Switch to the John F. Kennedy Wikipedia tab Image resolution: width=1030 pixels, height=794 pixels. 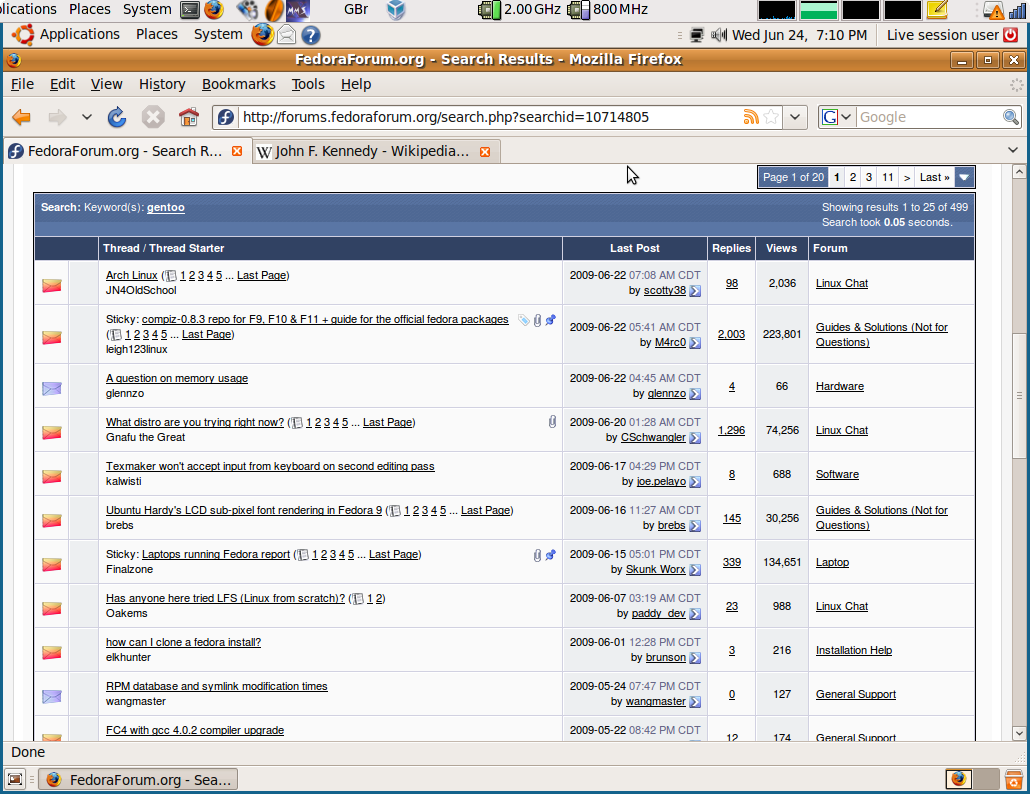click(x=376, y=152)
